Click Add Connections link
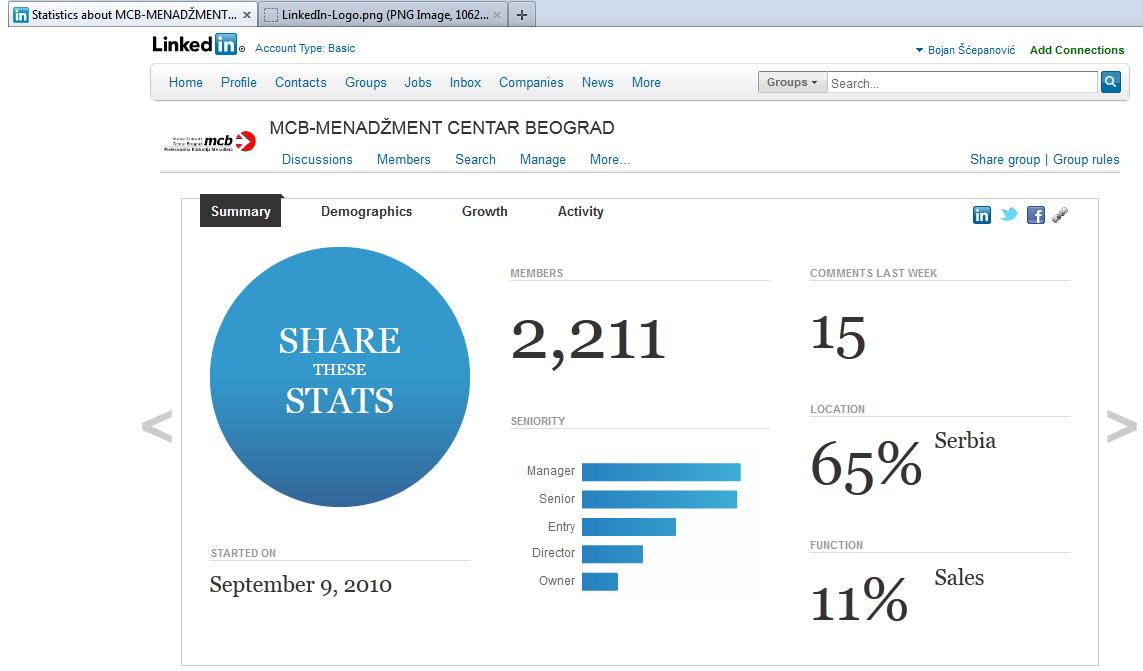The width and height of the screenshot is (1143, 671). click(1077, 50)
